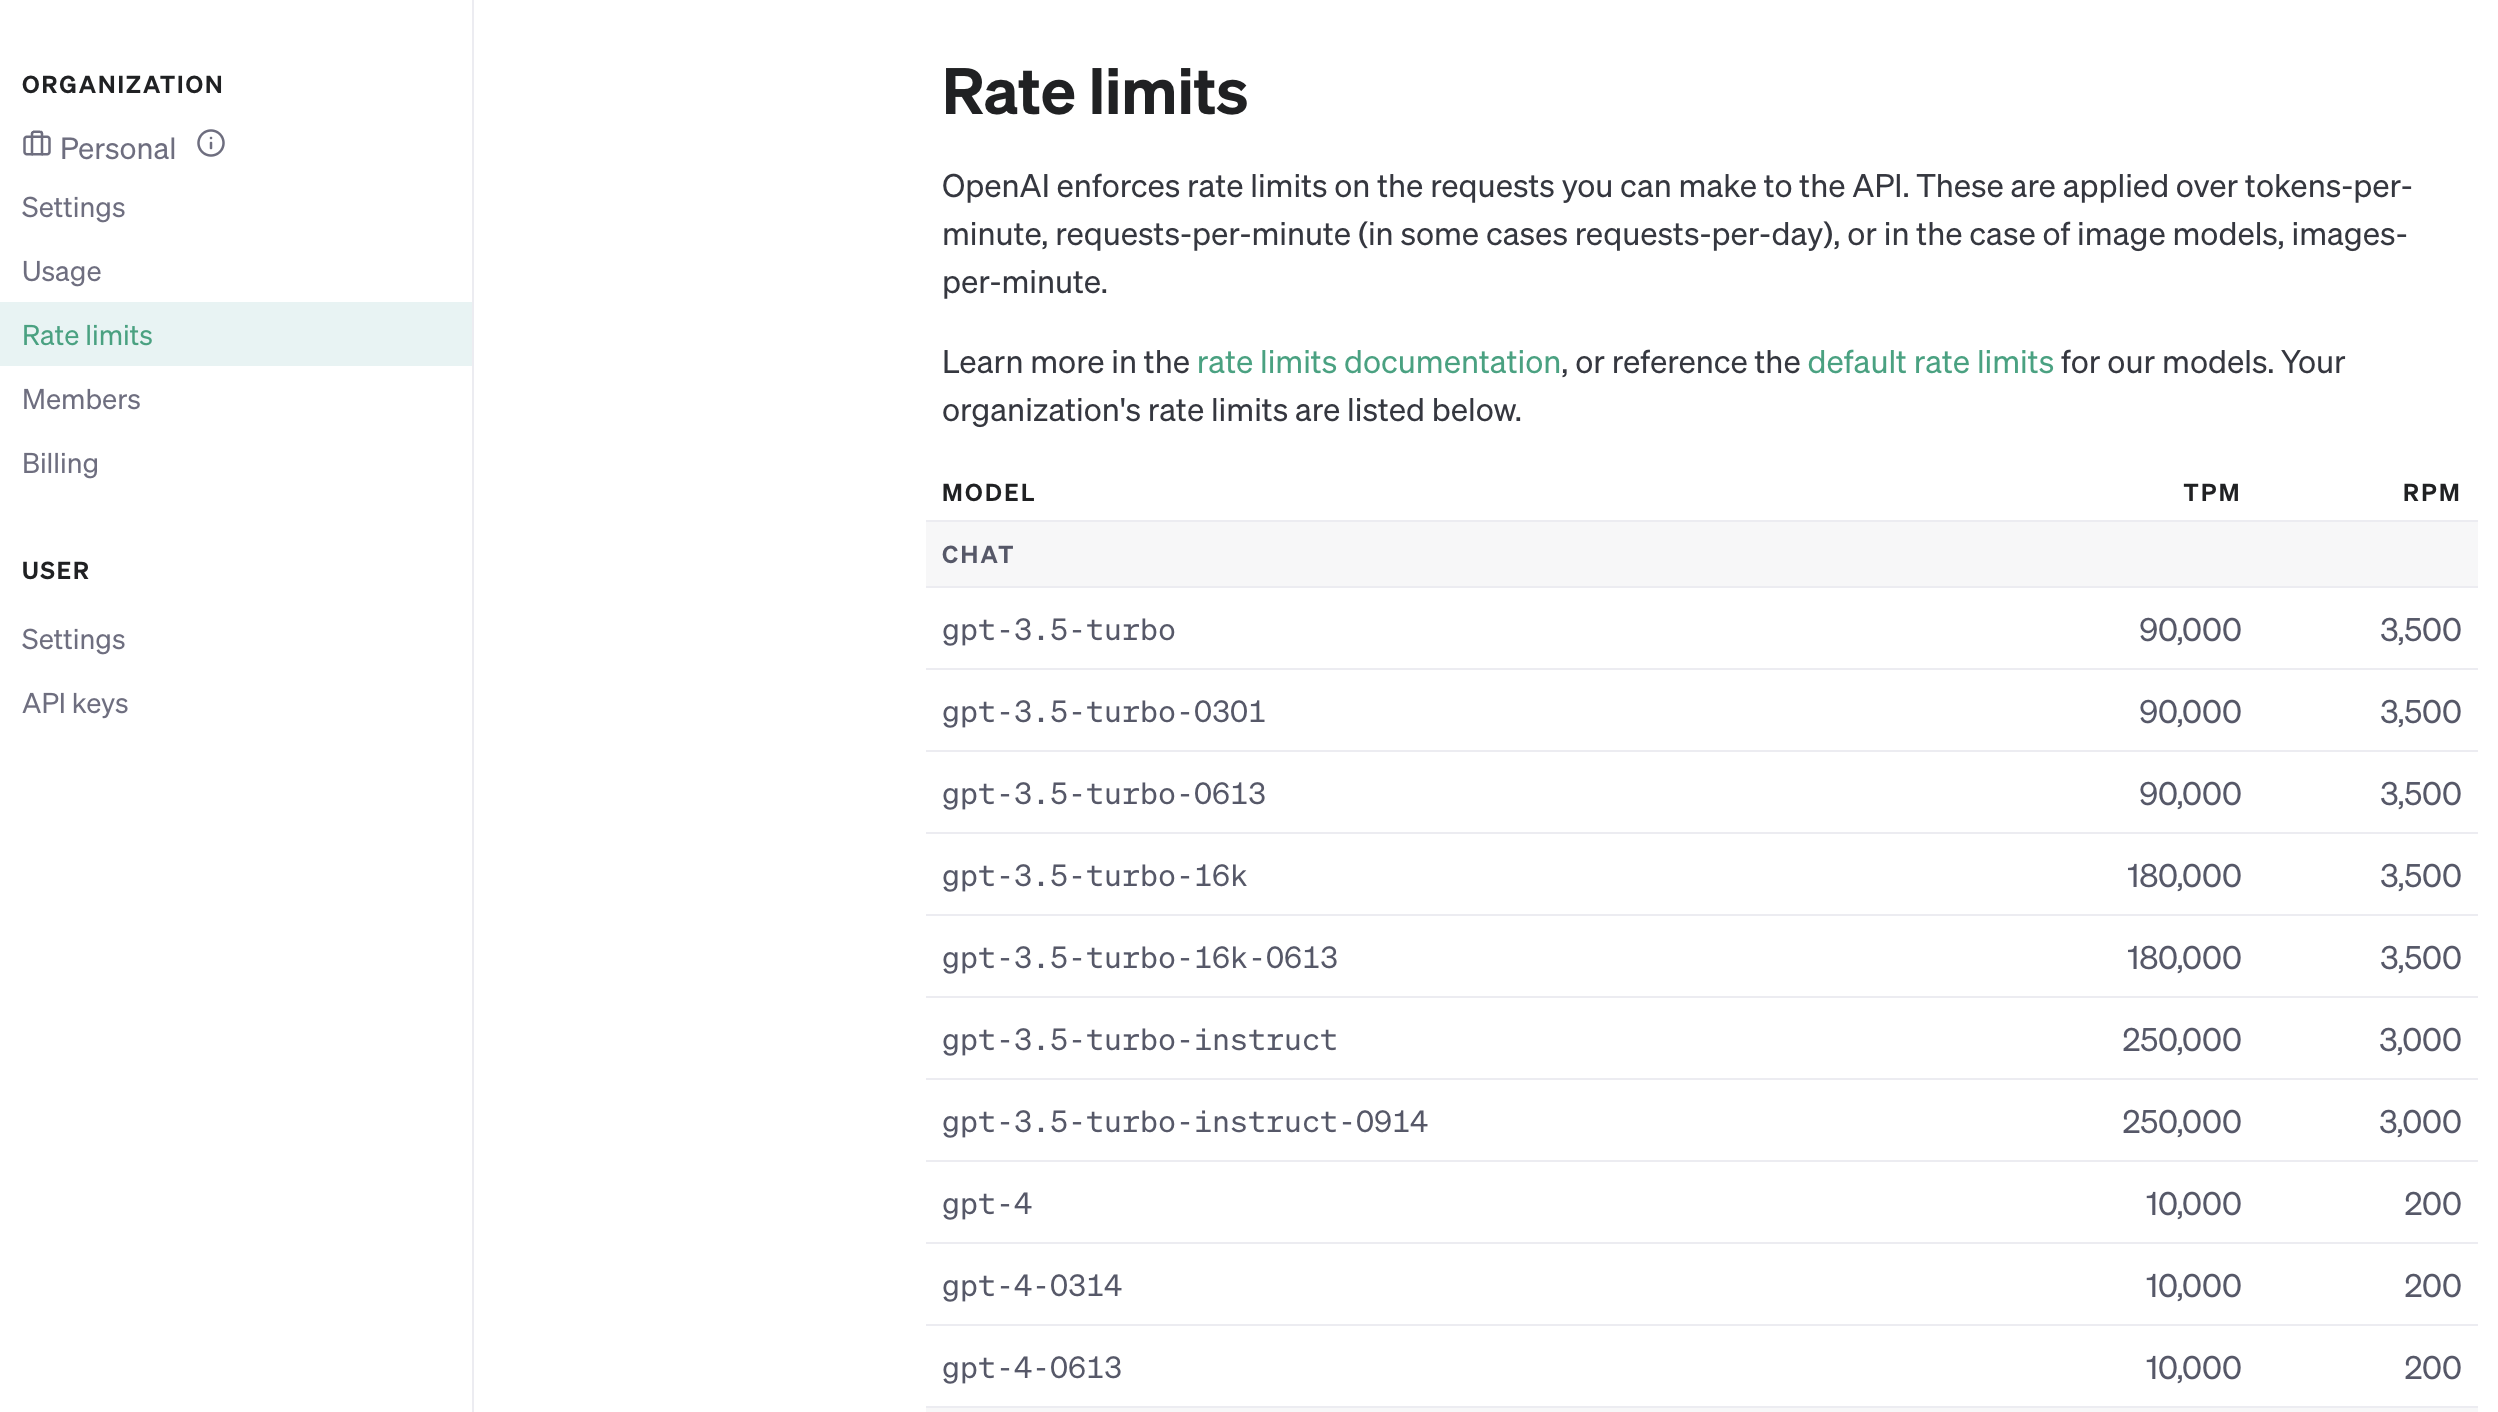2498x1412 pixels.
Task: Select the gpt-4 model row
Action: coord(987,1204)
